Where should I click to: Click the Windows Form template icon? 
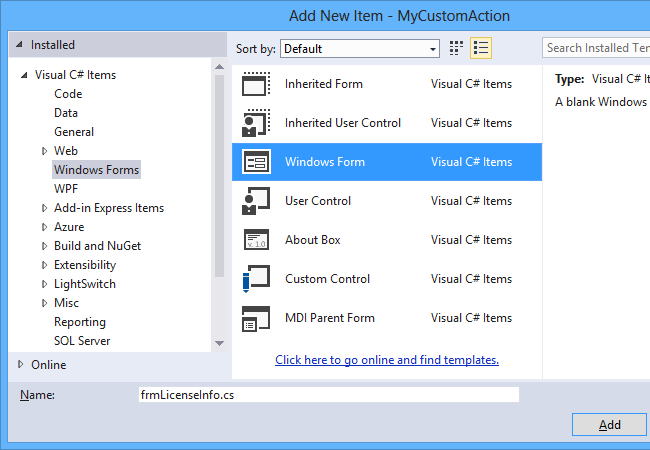(x=256, y=162)
